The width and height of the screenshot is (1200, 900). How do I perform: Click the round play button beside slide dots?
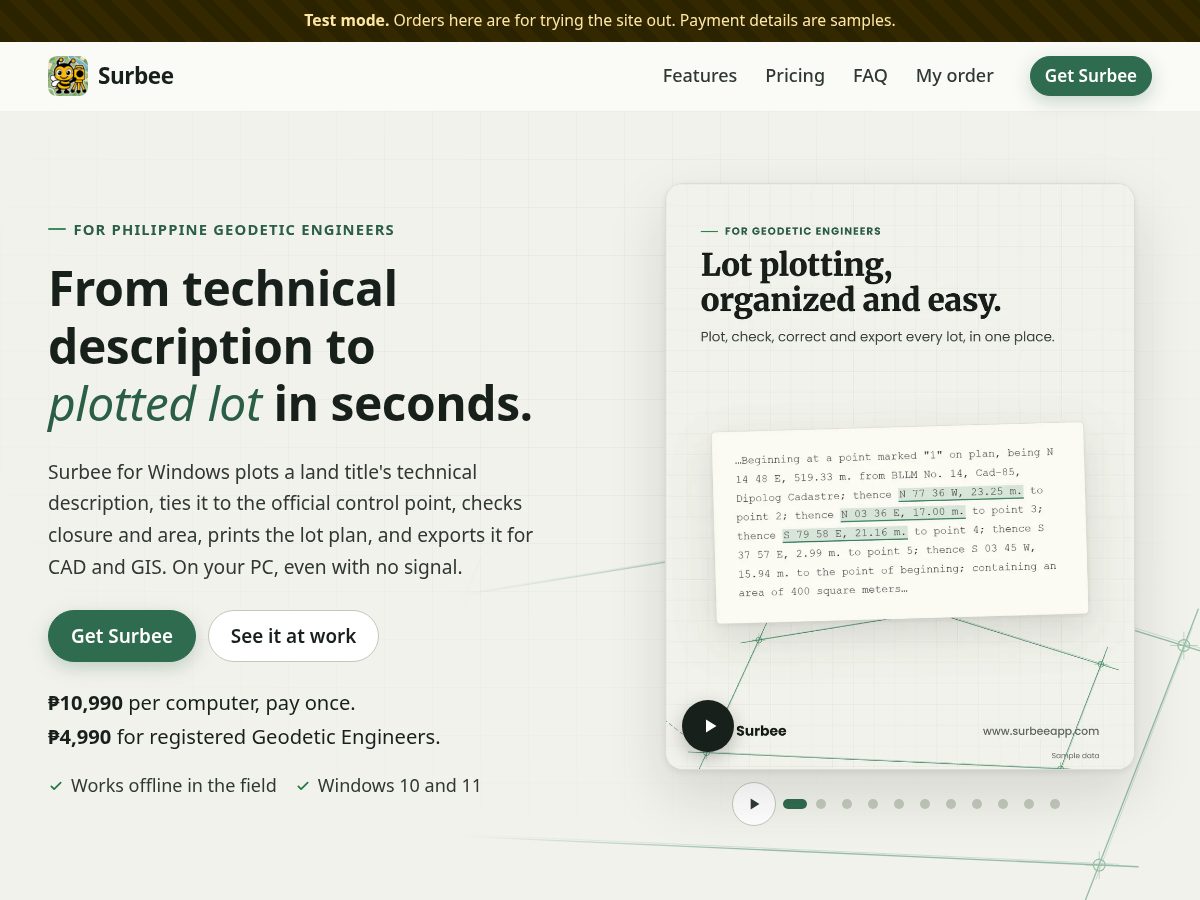pyautogui.click(x=754, y=804)
